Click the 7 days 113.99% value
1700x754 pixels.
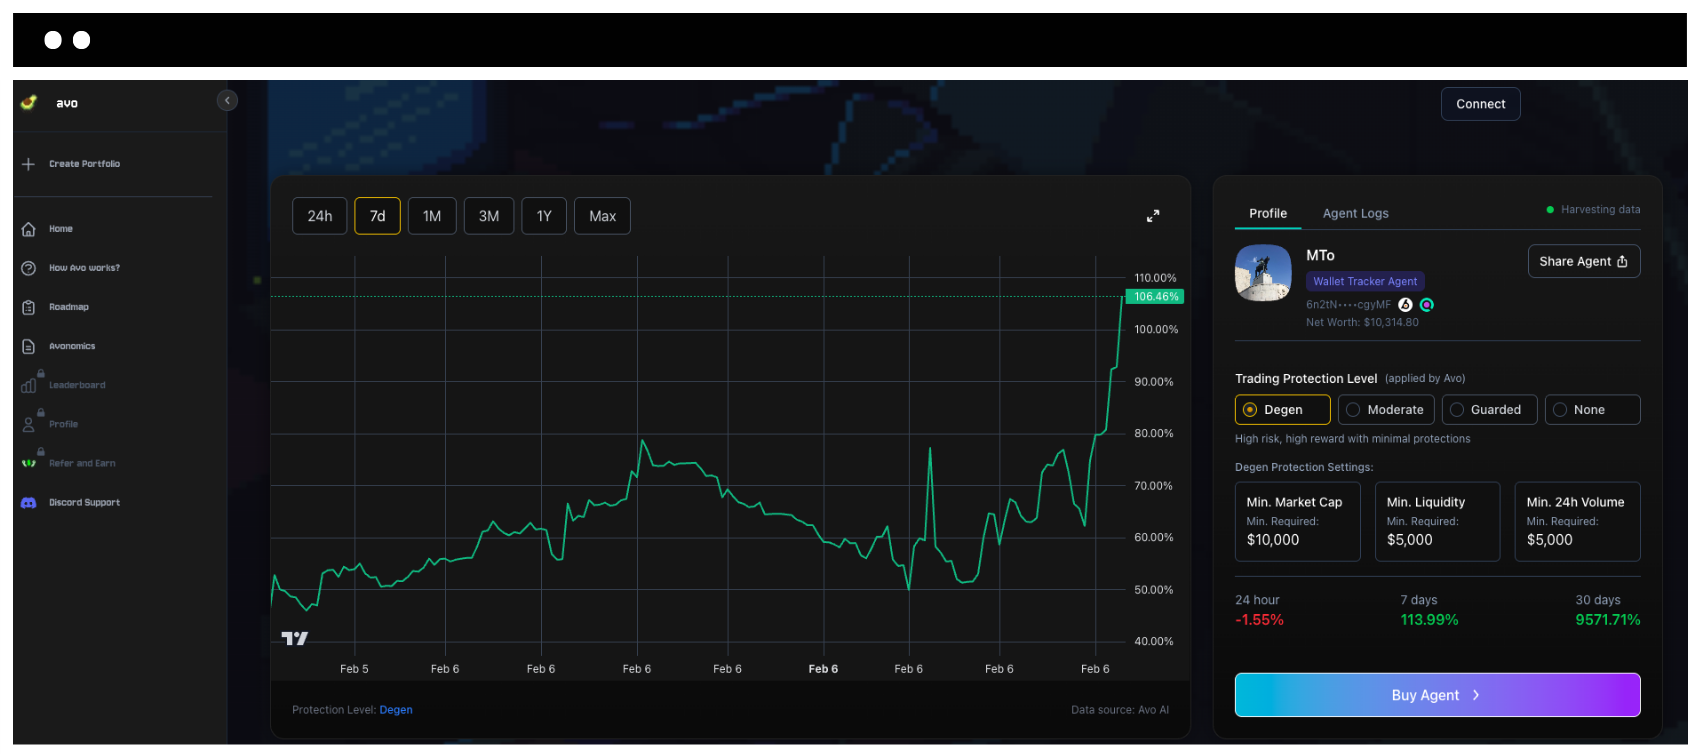[1429, 620]
